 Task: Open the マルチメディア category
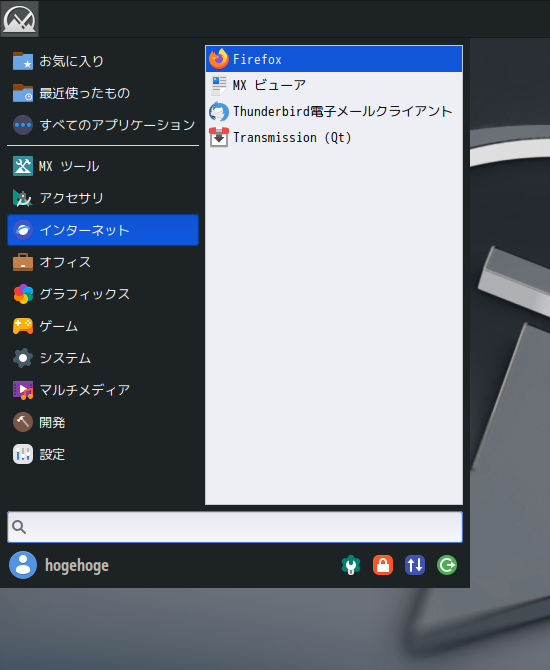(103, 390)
